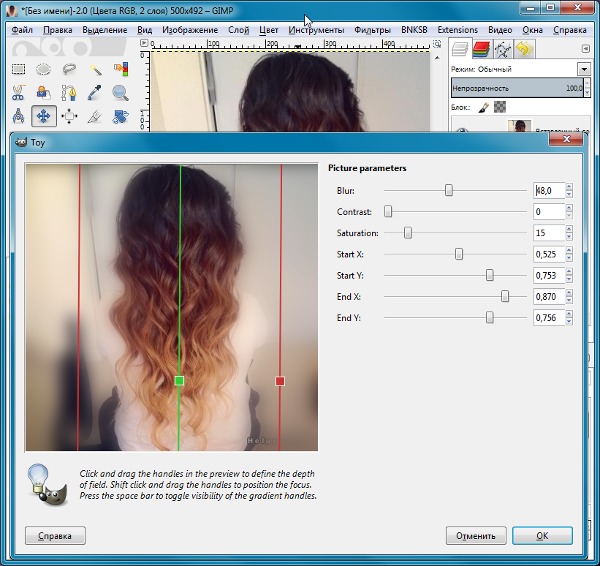
Task: Click the Saturation value input field
Action: click(550, 233)
